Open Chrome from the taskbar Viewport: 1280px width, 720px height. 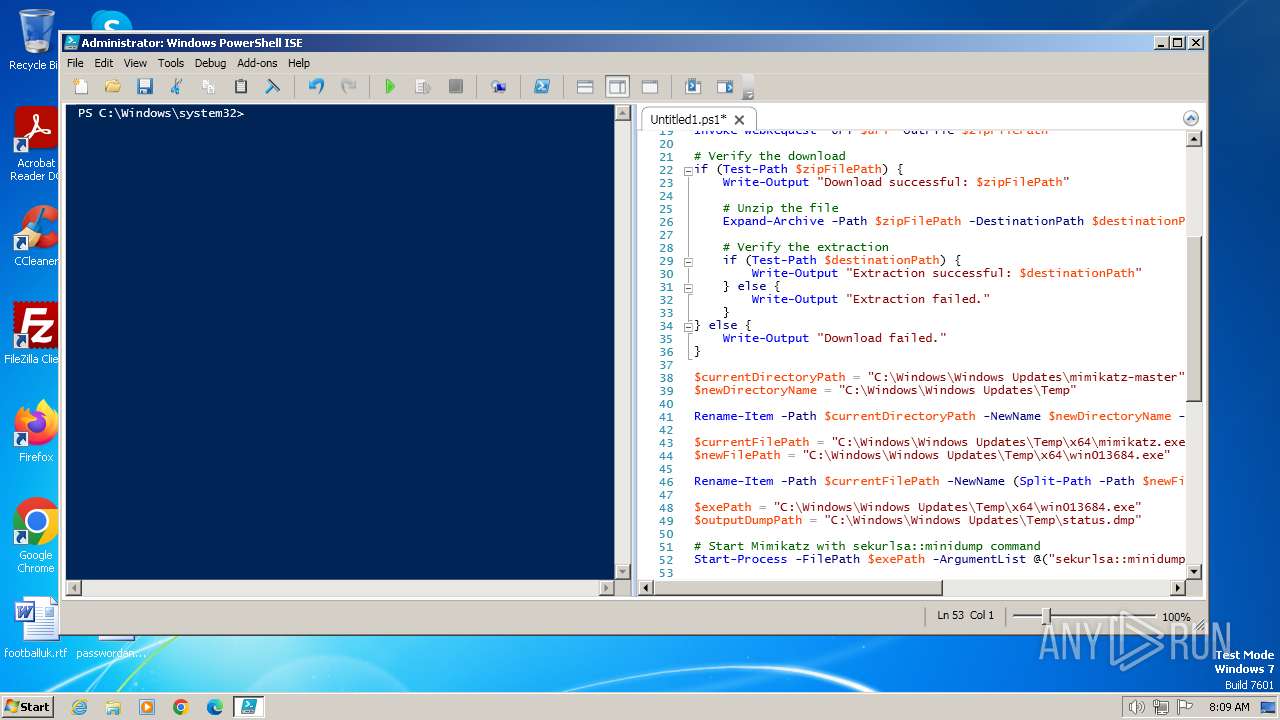[181, 707]
